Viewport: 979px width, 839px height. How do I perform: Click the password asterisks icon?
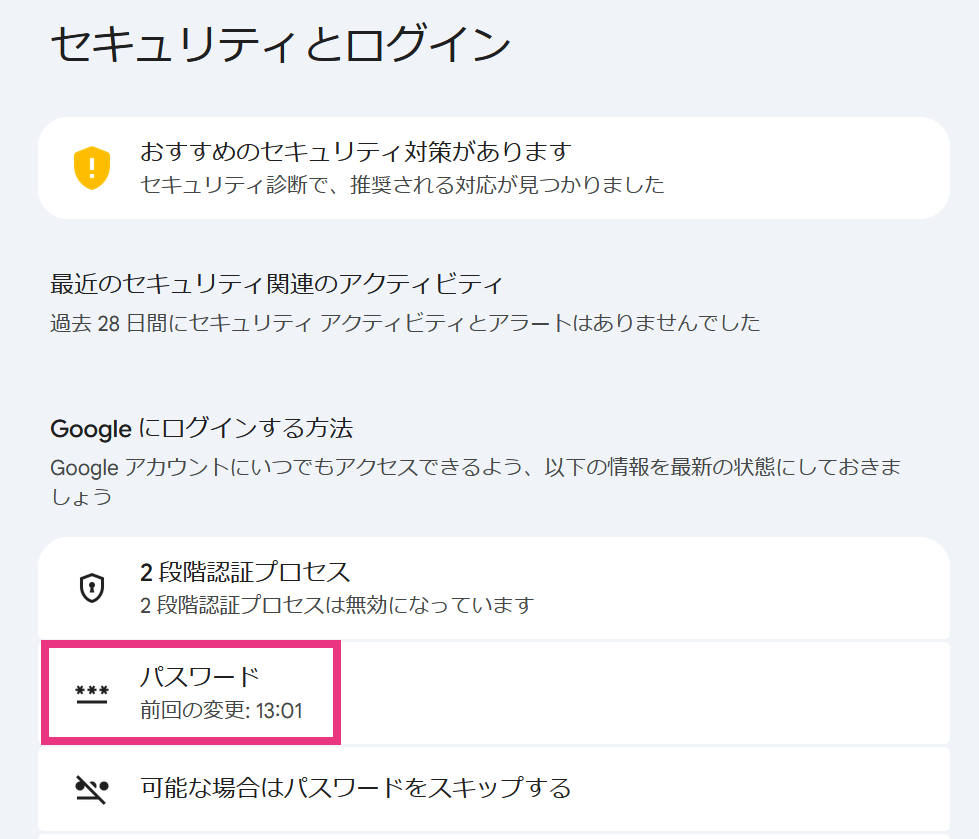(x=92, y=694)
